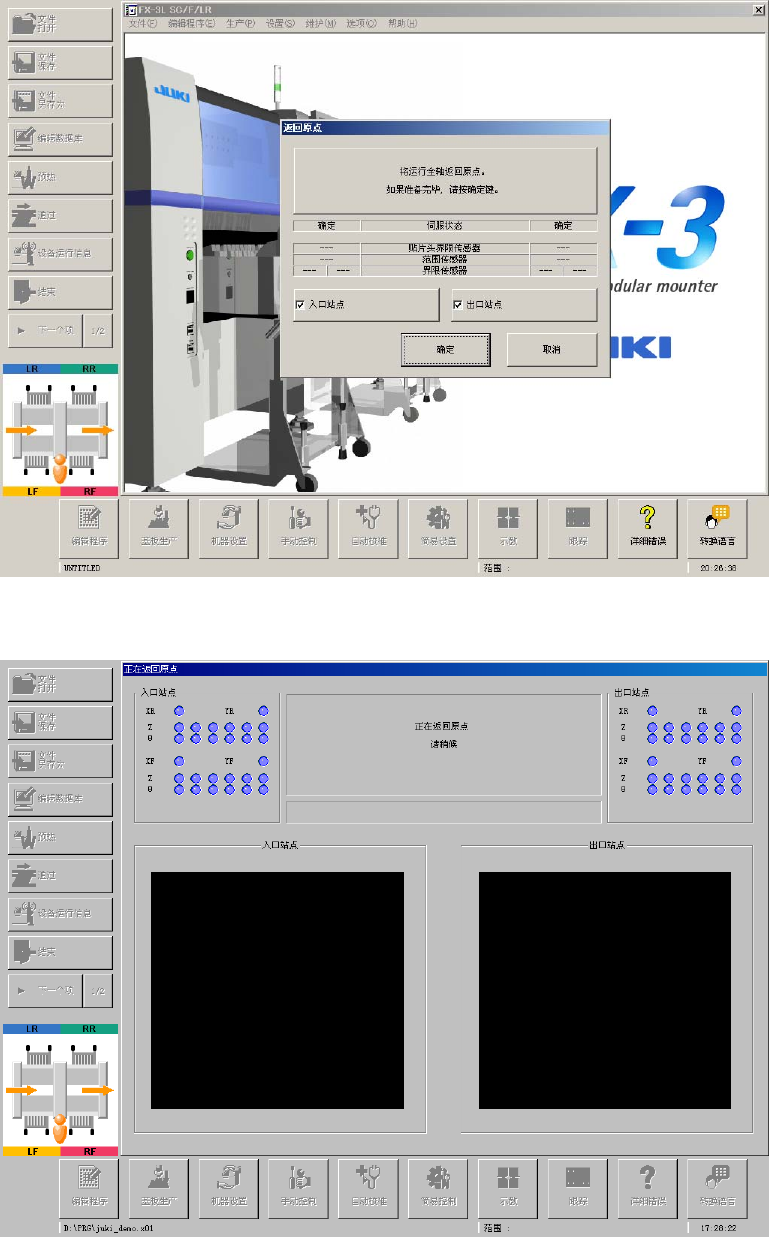Click the 1/2 page button in FX-3L main window
Screen dimensions: 769x1237
point(97,330)
